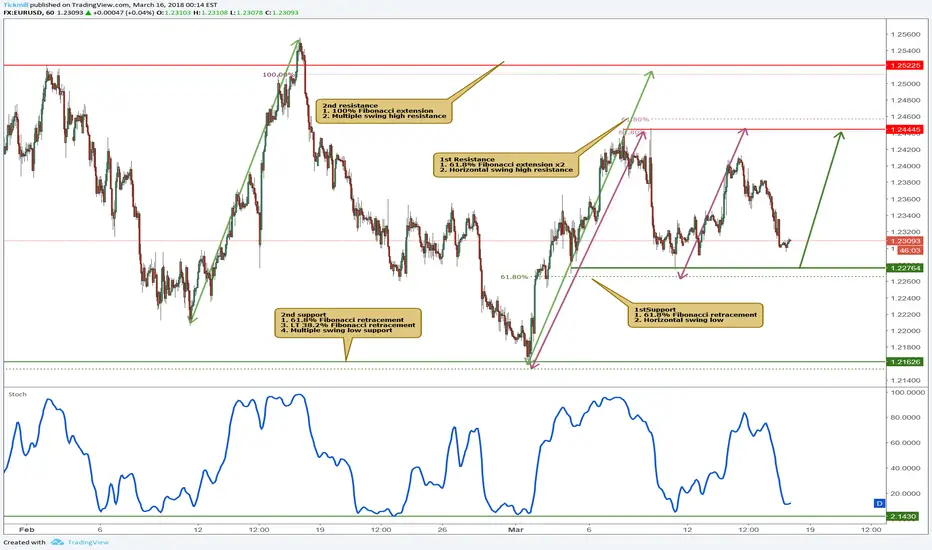932x550 pixels.
Task: Click the 80.0000 stochastic axis value
Action: pos(907,417)
